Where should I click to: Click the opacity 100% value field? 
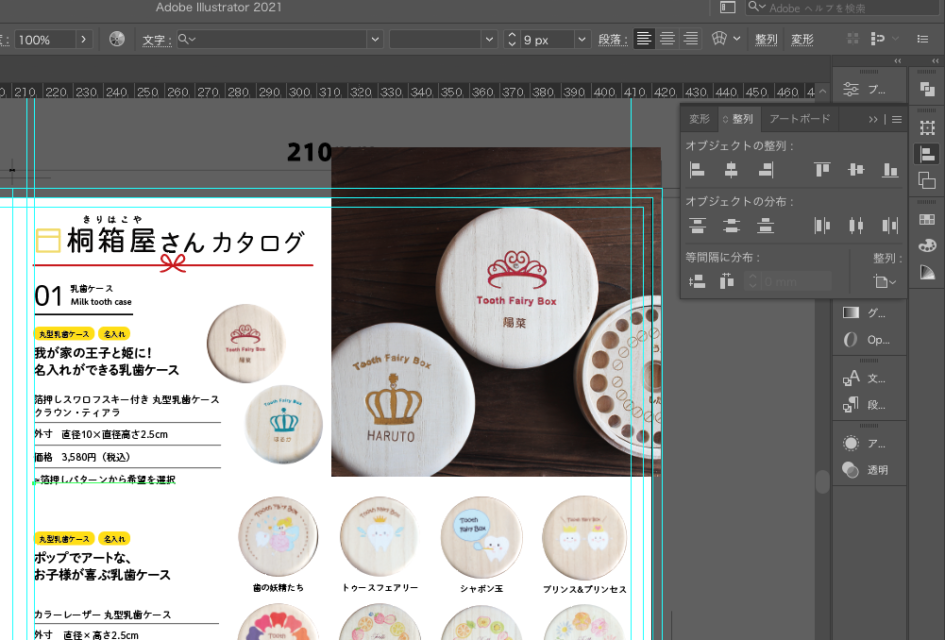[45, 40]
